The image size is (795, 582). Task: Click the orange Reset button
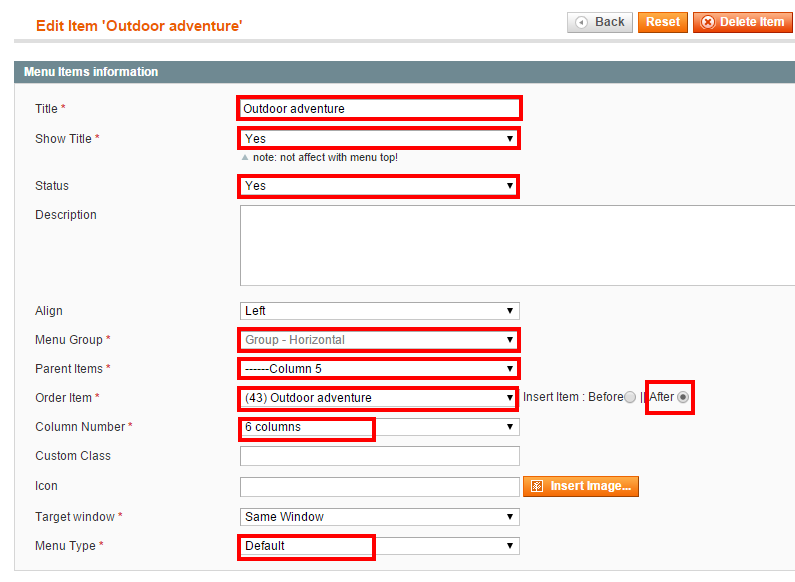(x=663, y=22)
